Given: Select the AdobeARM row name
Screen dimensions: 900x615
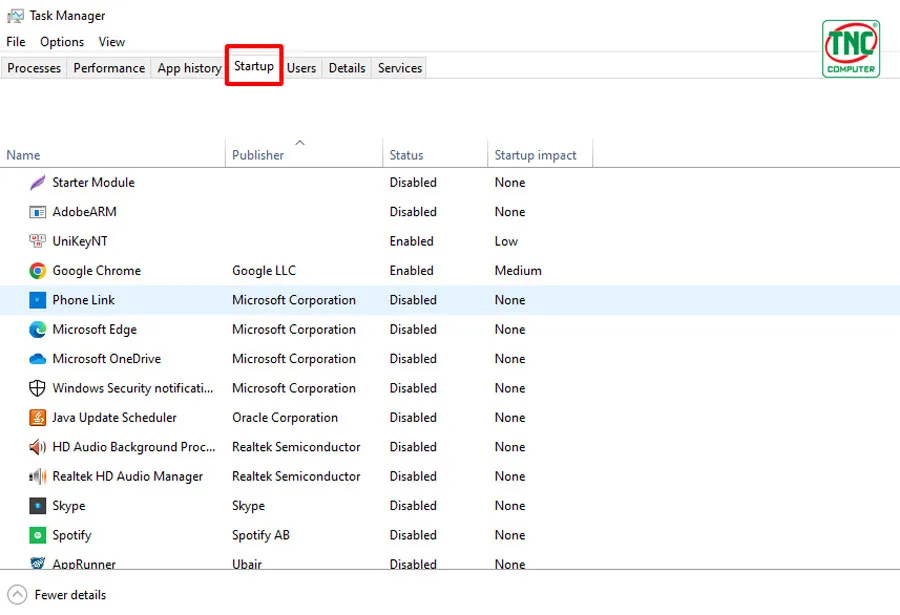Looking at the screenshot, I should click(x=84, y=212).
